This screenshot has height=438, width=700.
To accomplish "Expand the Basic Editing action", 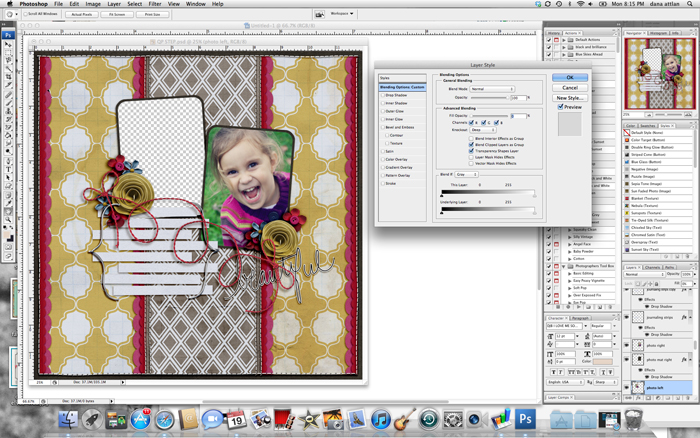I will 570,273.
